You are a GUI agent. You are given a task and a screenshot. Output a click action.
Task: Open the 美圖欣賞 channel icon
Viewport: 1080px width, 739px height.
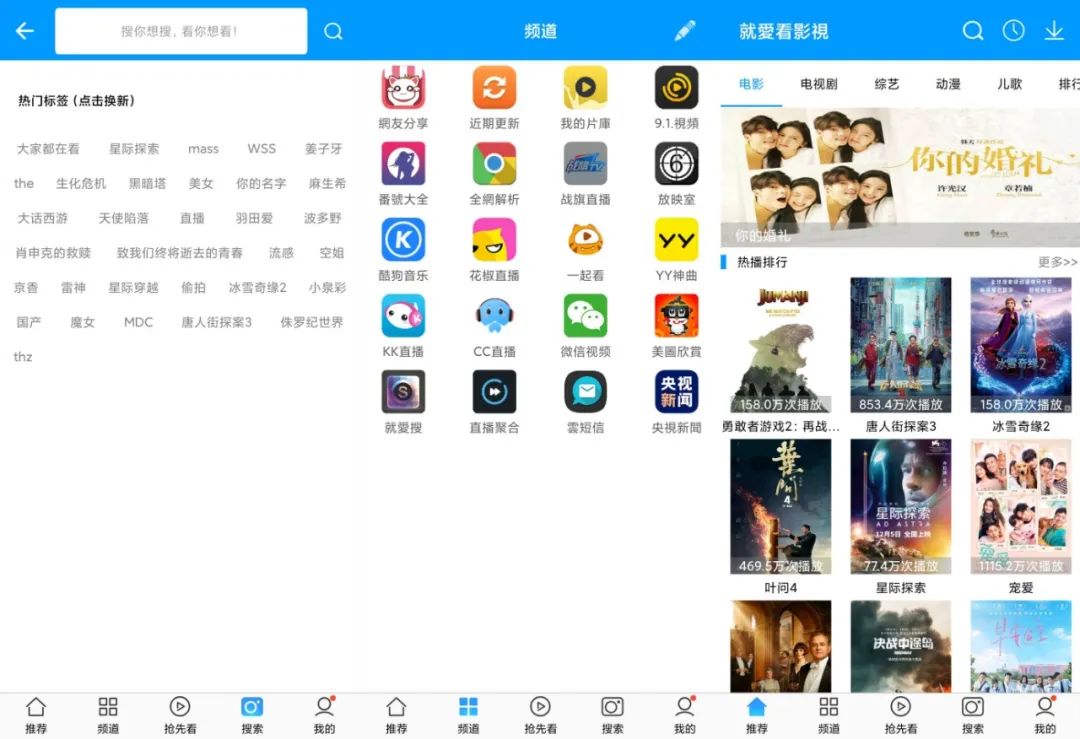[676, 315]
